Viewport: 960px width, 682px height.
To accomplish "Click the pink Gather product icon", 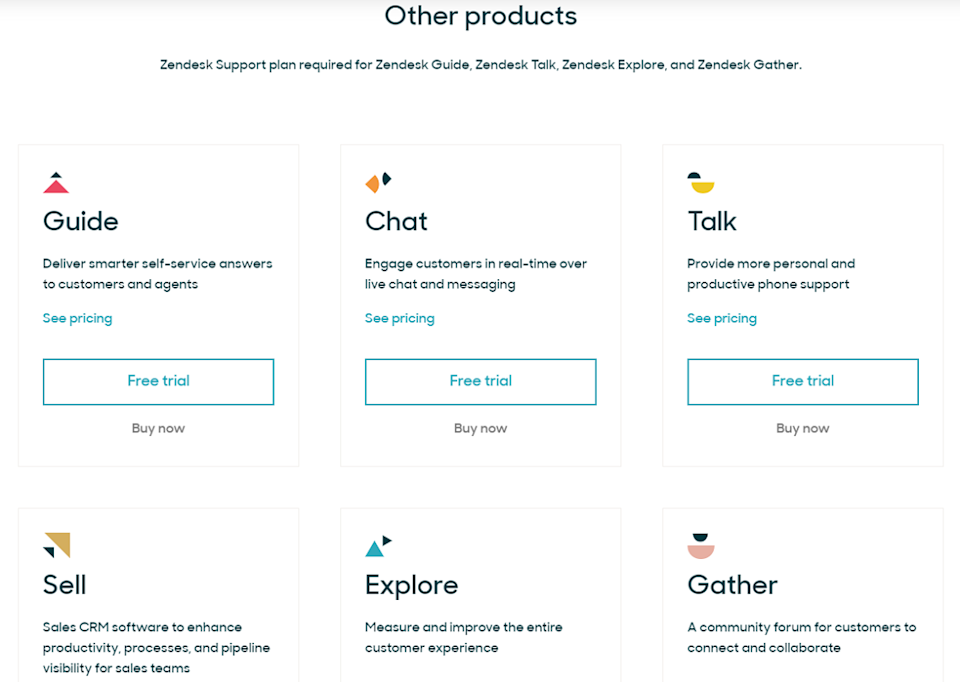I will click(700, 545).
